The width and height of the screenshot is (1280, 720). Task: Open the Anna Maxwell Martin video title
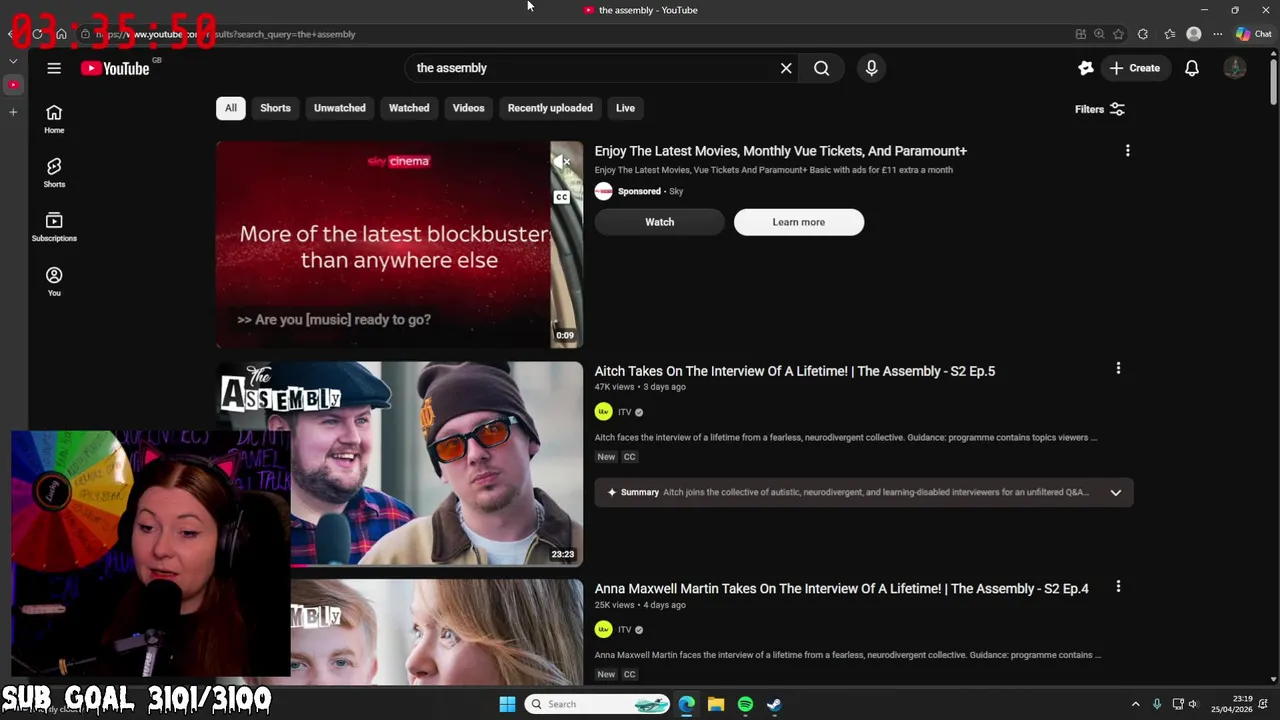click(842, 589)
